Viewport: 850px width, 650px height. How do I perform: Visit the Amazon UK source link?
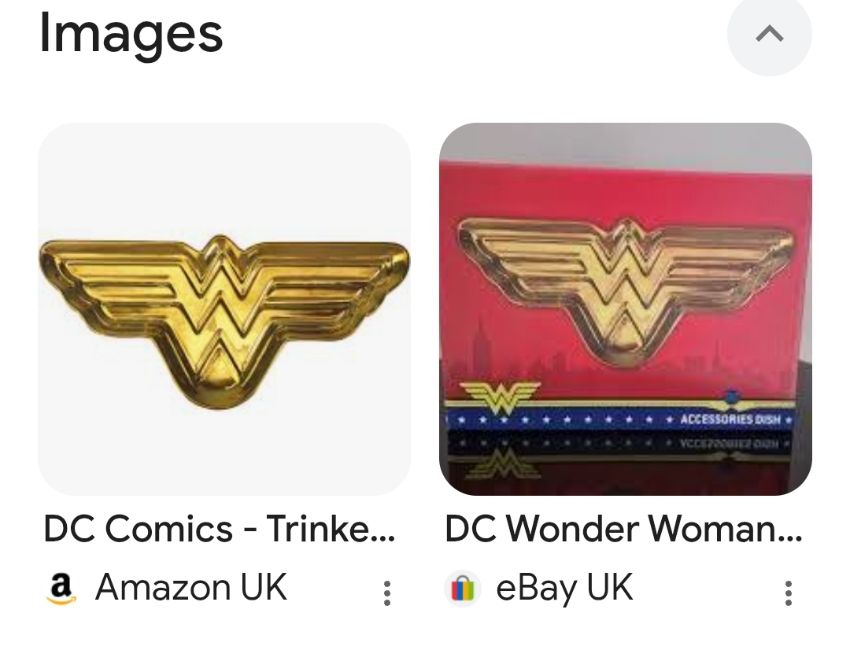190,588
